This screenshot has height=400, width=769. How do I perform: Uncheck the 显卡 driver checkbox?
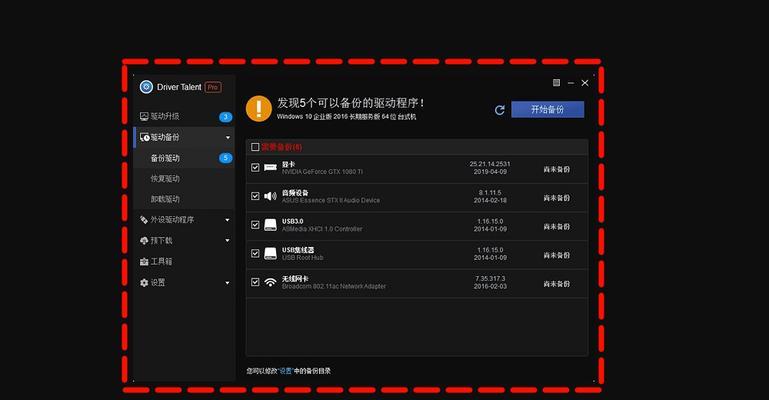click(255, 168)
